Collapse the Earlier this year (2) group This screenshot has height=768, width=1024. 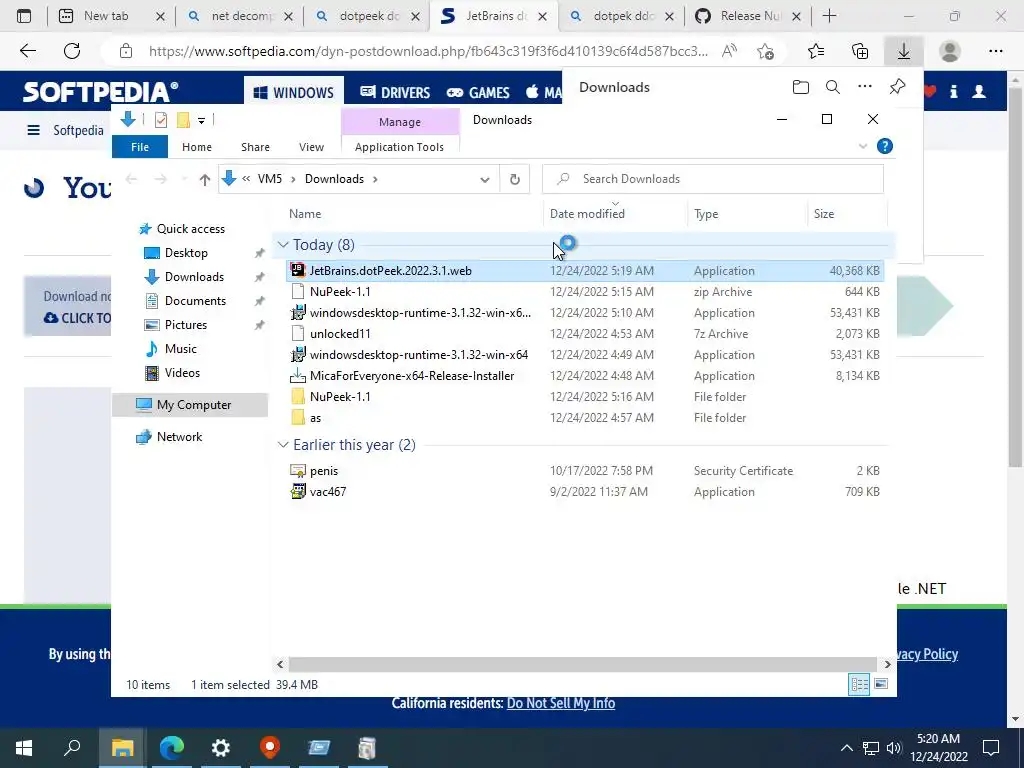(283, 445)
